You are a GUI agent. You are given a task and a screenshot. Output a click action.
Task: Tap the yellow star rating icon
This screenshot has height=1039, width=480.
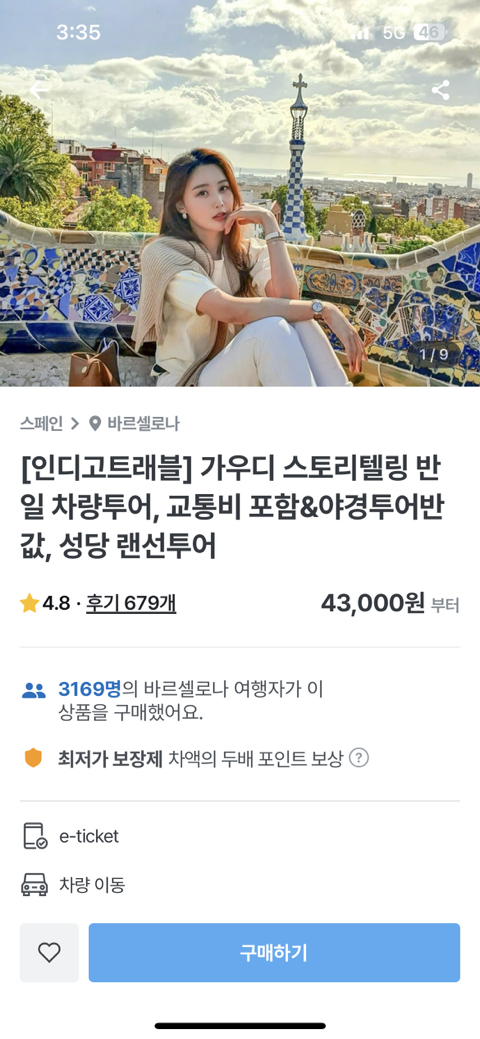click(x=29, y=603)
